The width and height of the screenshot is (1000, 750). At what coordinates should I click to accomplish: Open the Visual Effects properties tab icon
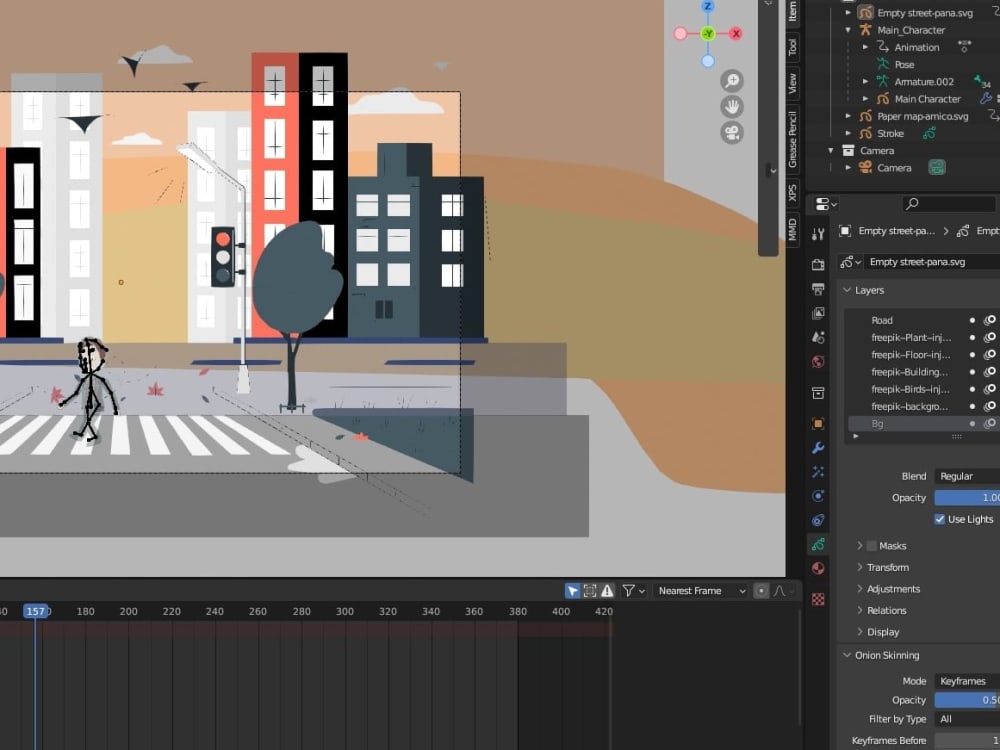[818, 472]
